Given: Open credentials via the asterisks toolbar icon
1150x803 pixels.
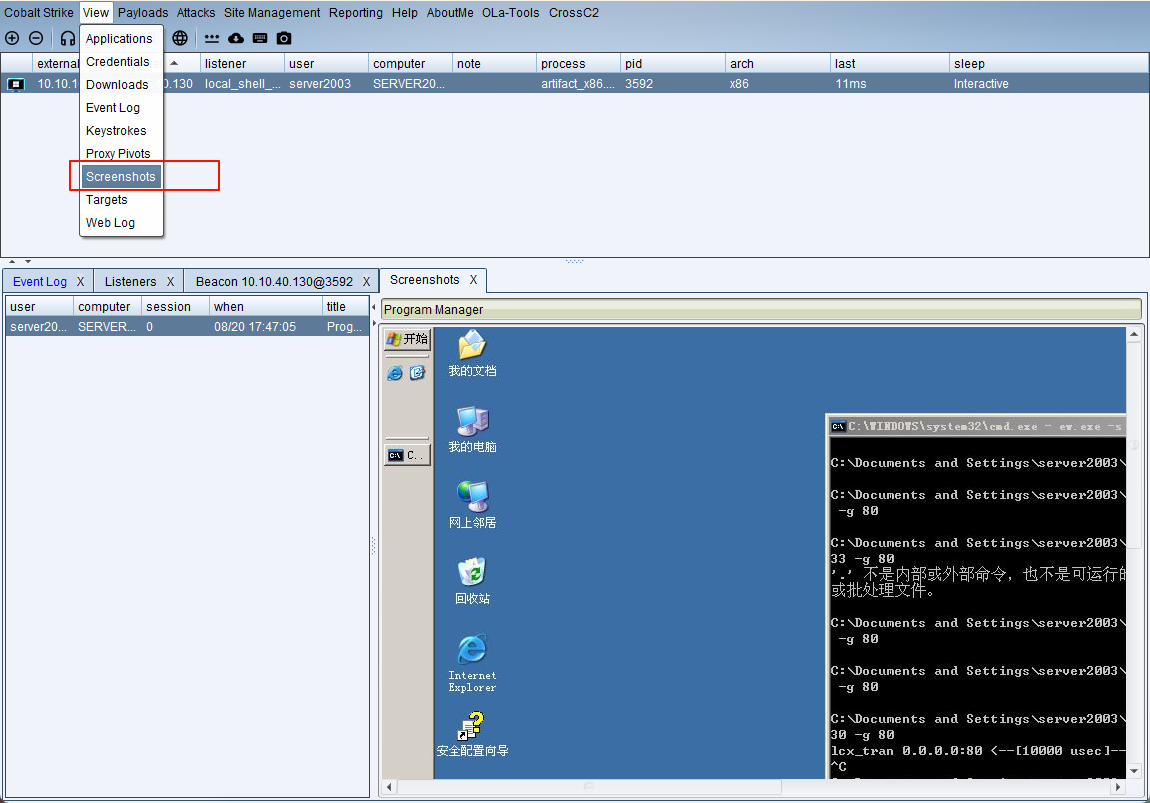Looking at the screenshot, I should 212,38.
